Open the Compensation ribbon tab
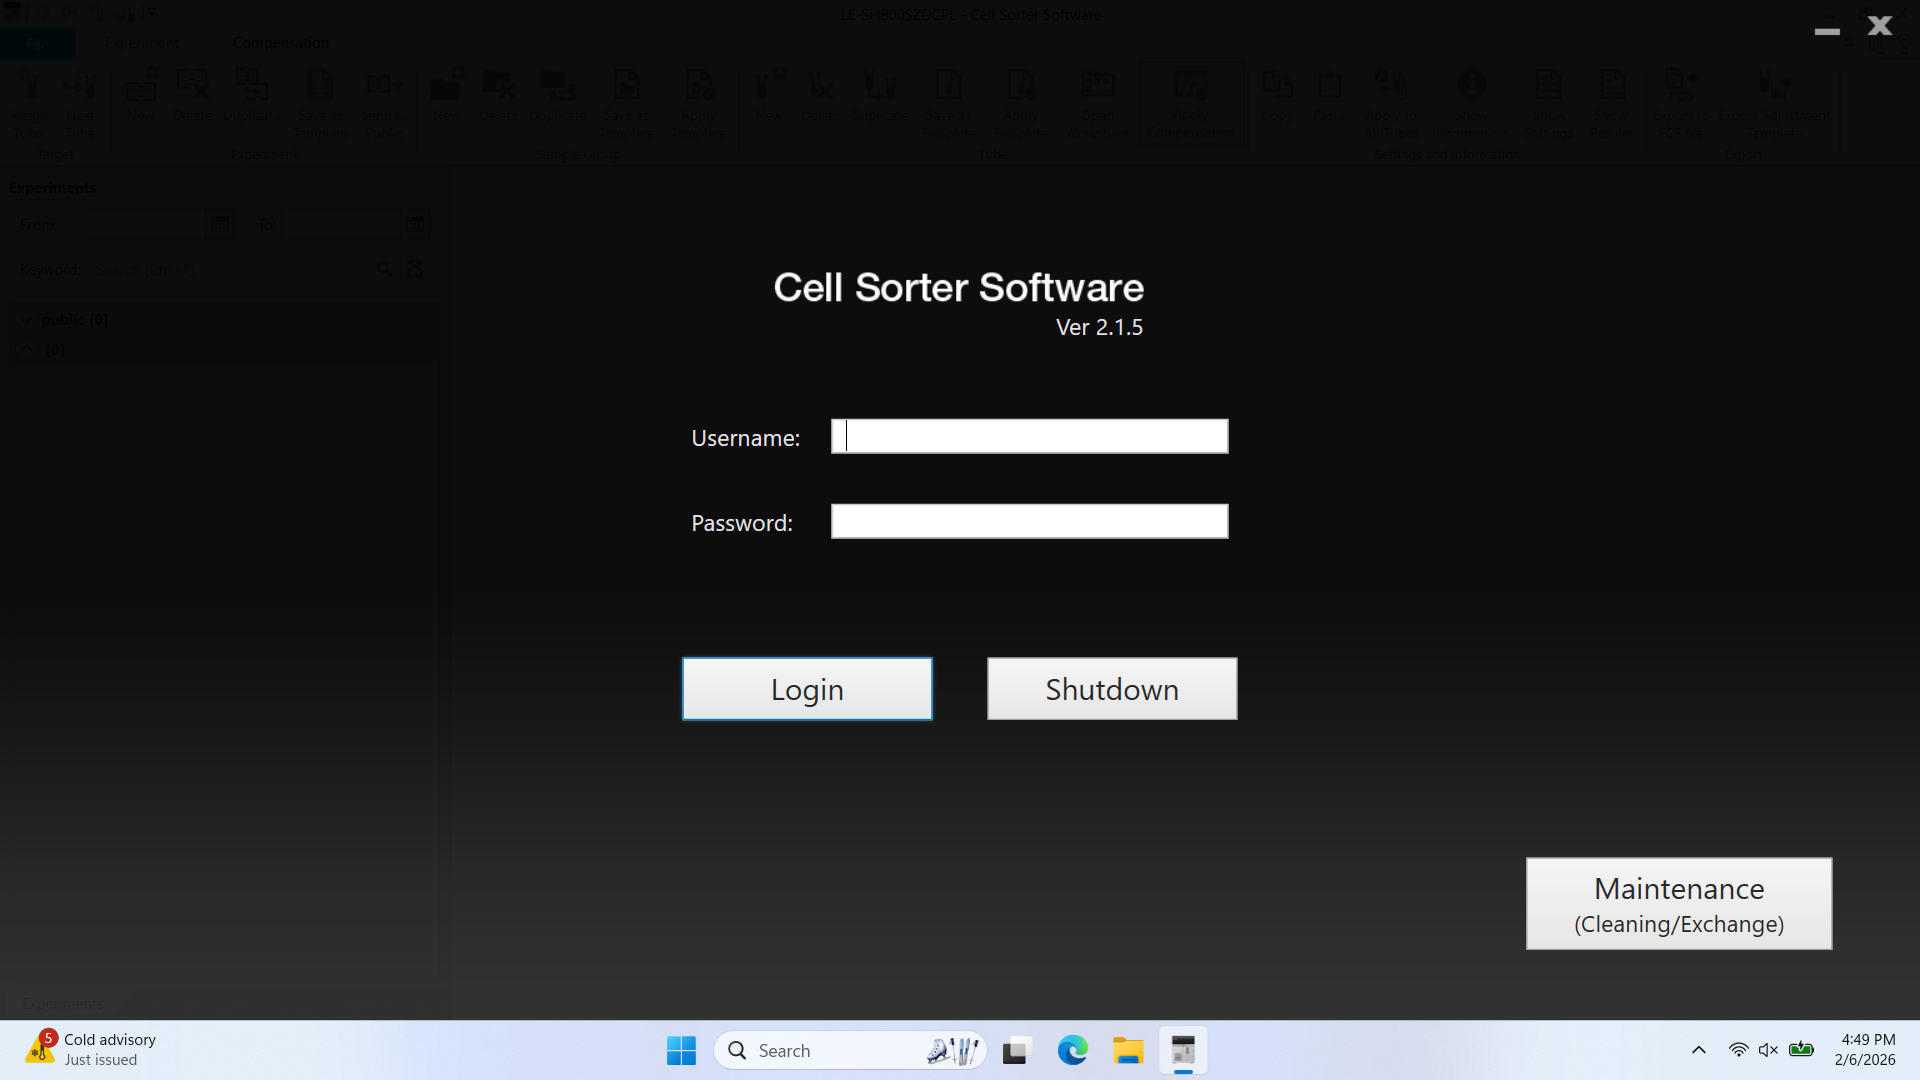The height and width of the screenshot is (1080, 1920). pos(280,43)
